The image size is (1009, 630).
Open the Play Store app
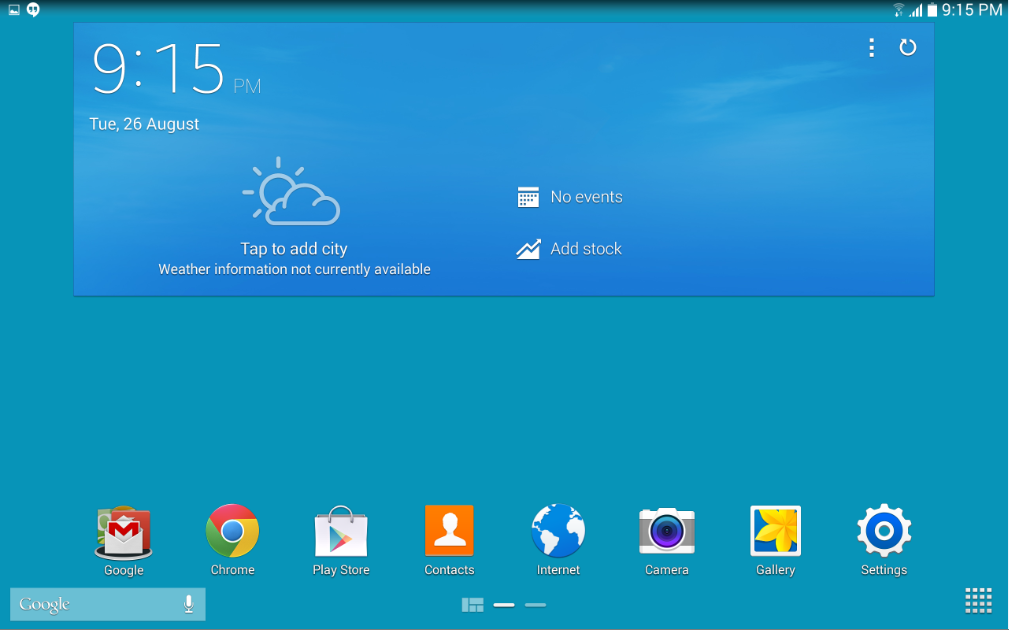click(341, 532)
